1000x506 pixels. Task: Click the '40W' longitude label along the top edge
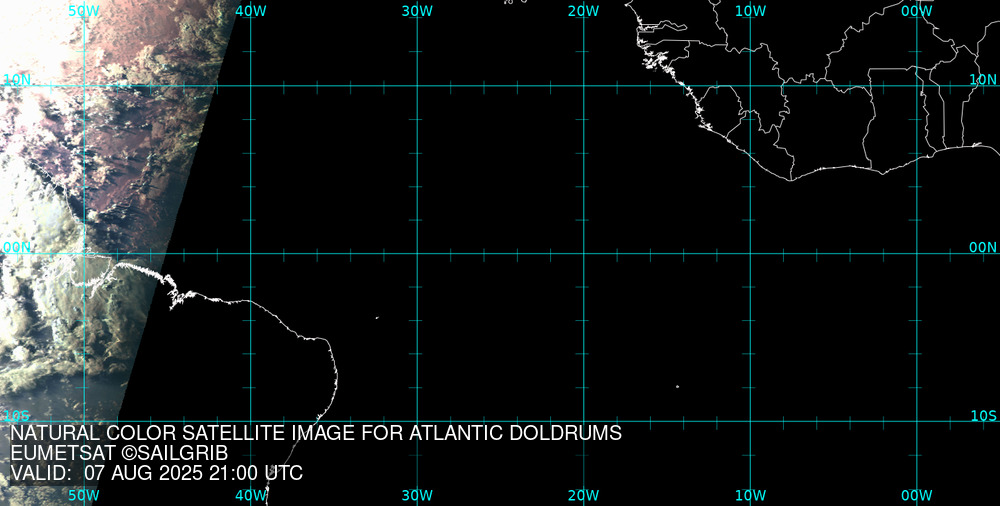coord(251,11)
